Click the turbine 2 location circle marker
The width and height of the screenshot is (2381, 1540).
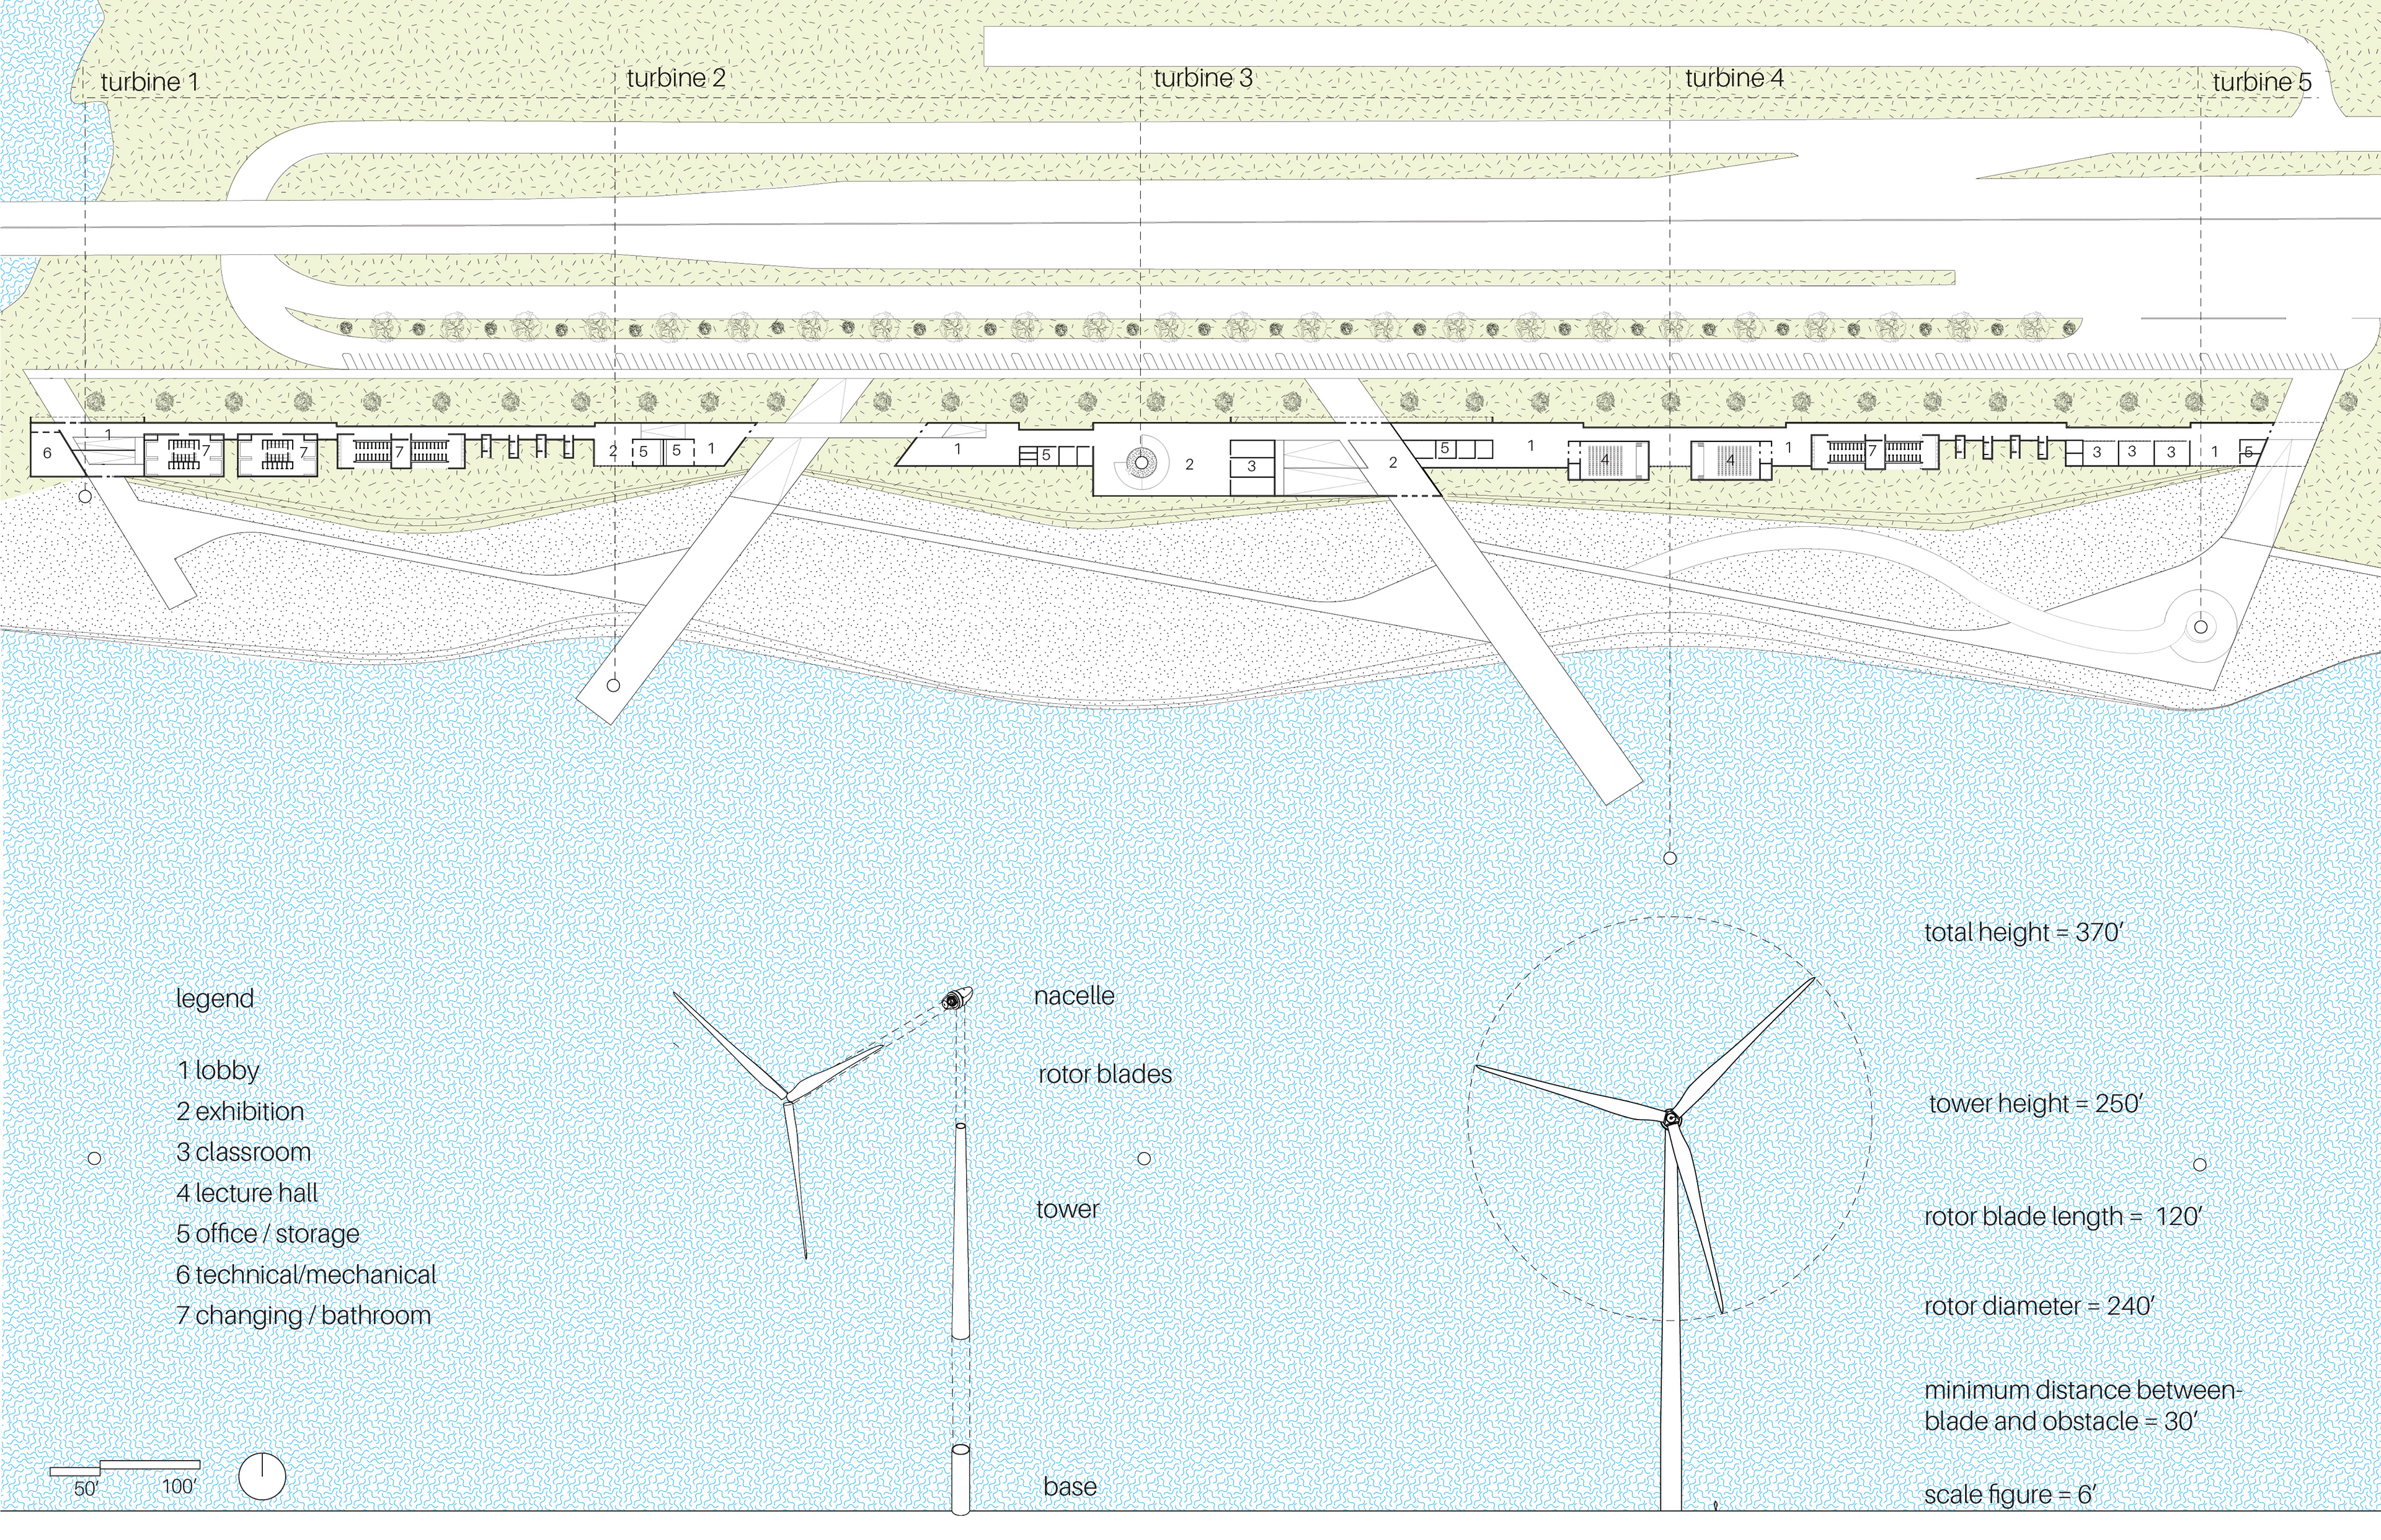tap(613, 685)
